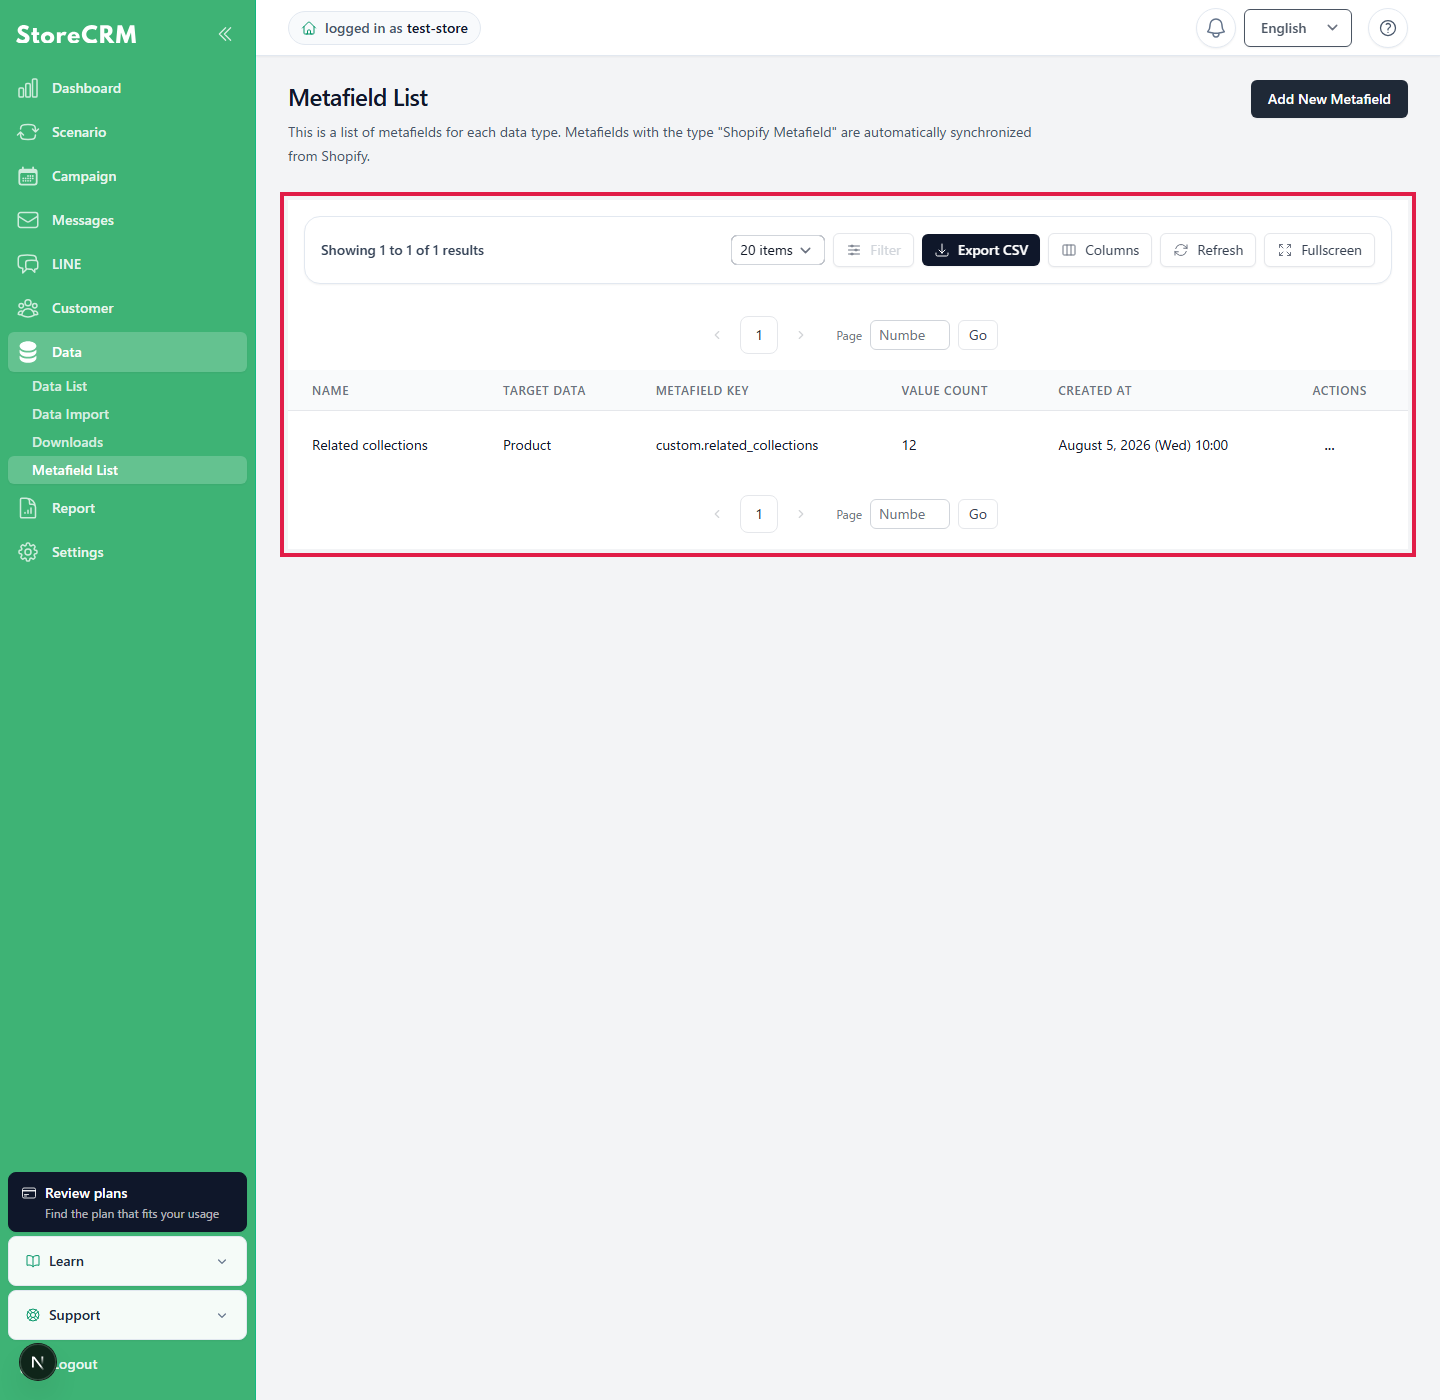
Task: Select page 1 in the bottom pagination
Action: pyautogui.click(x=759, y=514)
